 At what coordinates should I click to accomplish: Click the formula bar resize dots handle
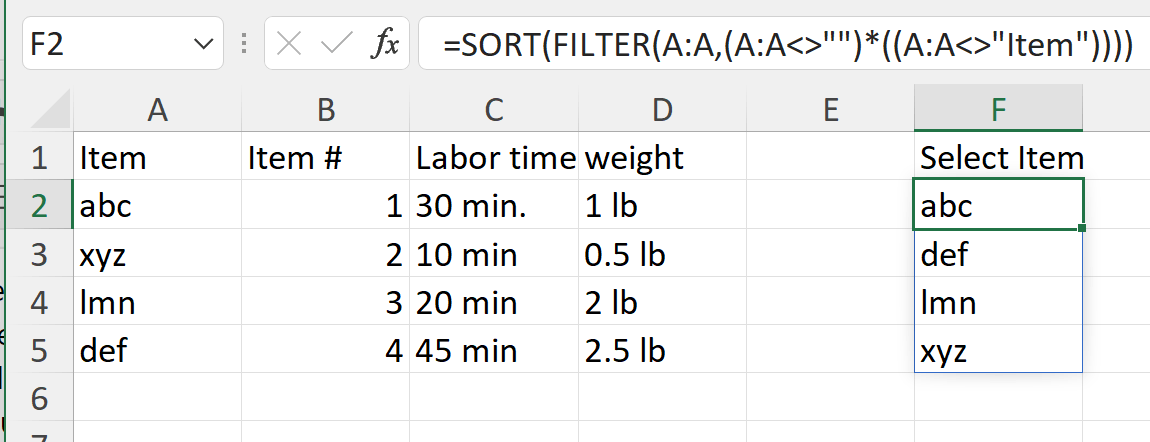pos(244,45)
